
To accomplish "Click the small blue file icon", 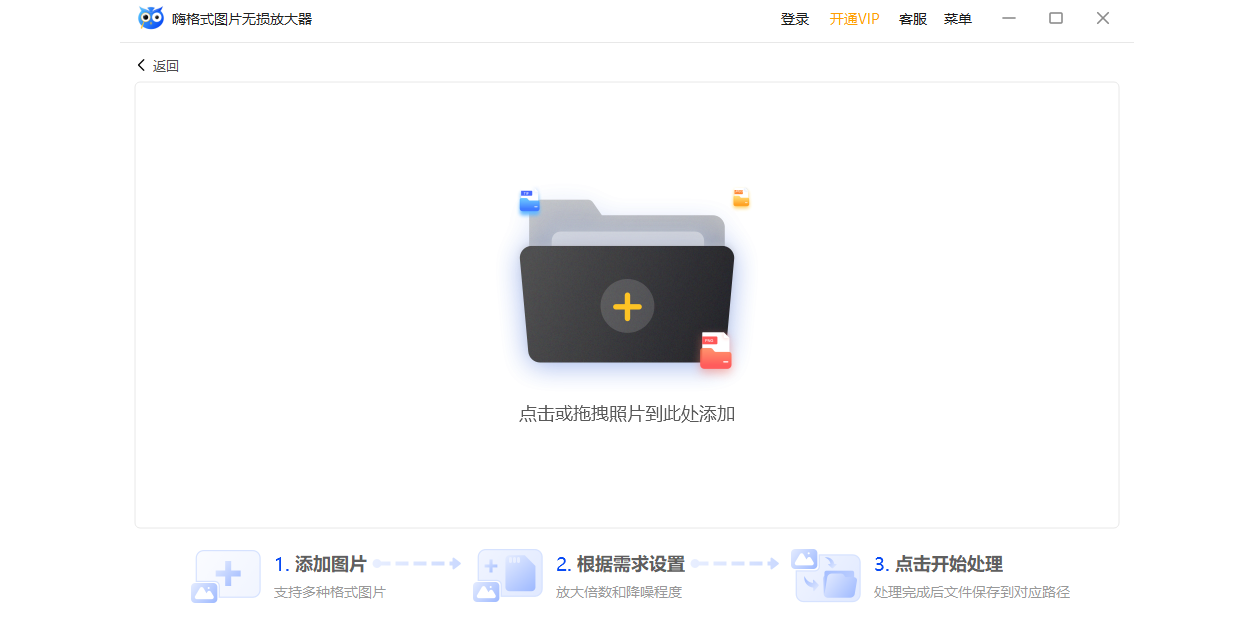I will [529, 201].
